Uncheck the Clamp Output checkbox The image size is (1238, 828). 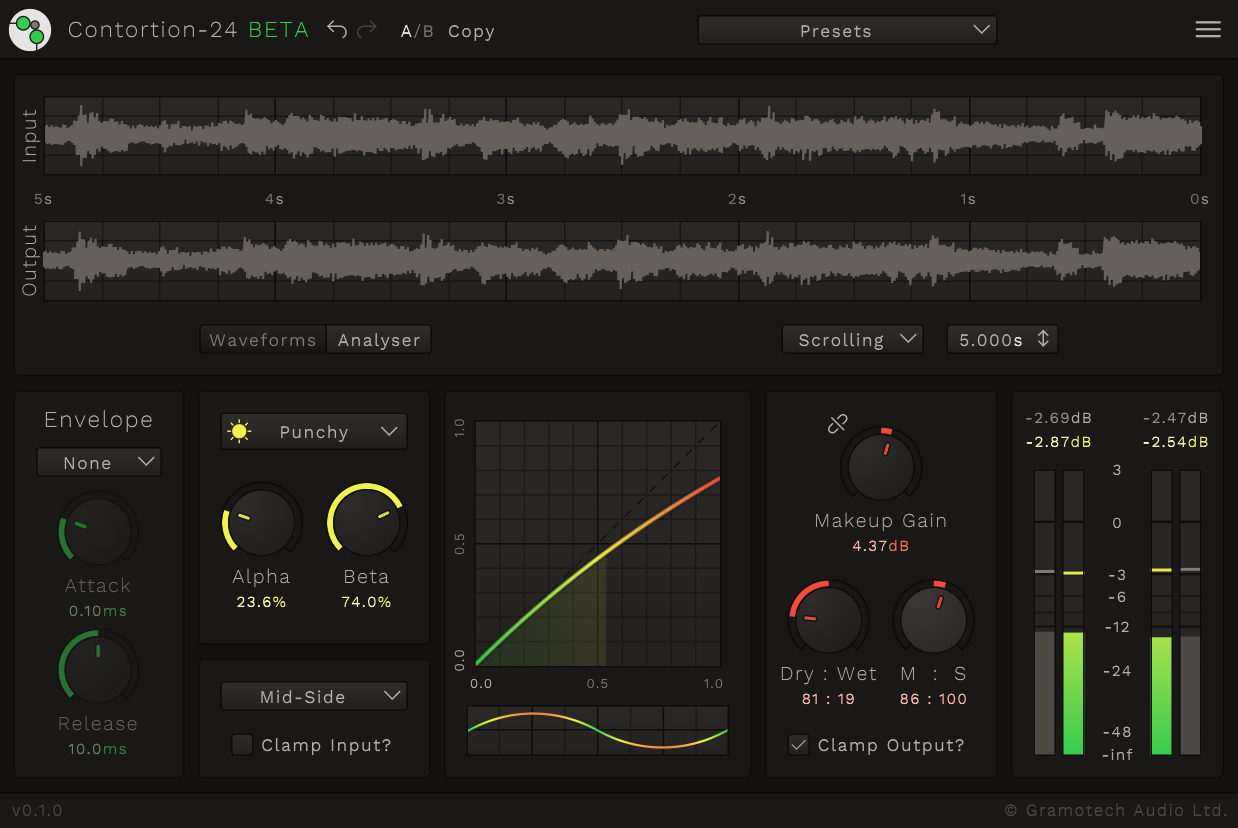pos(798,745)
